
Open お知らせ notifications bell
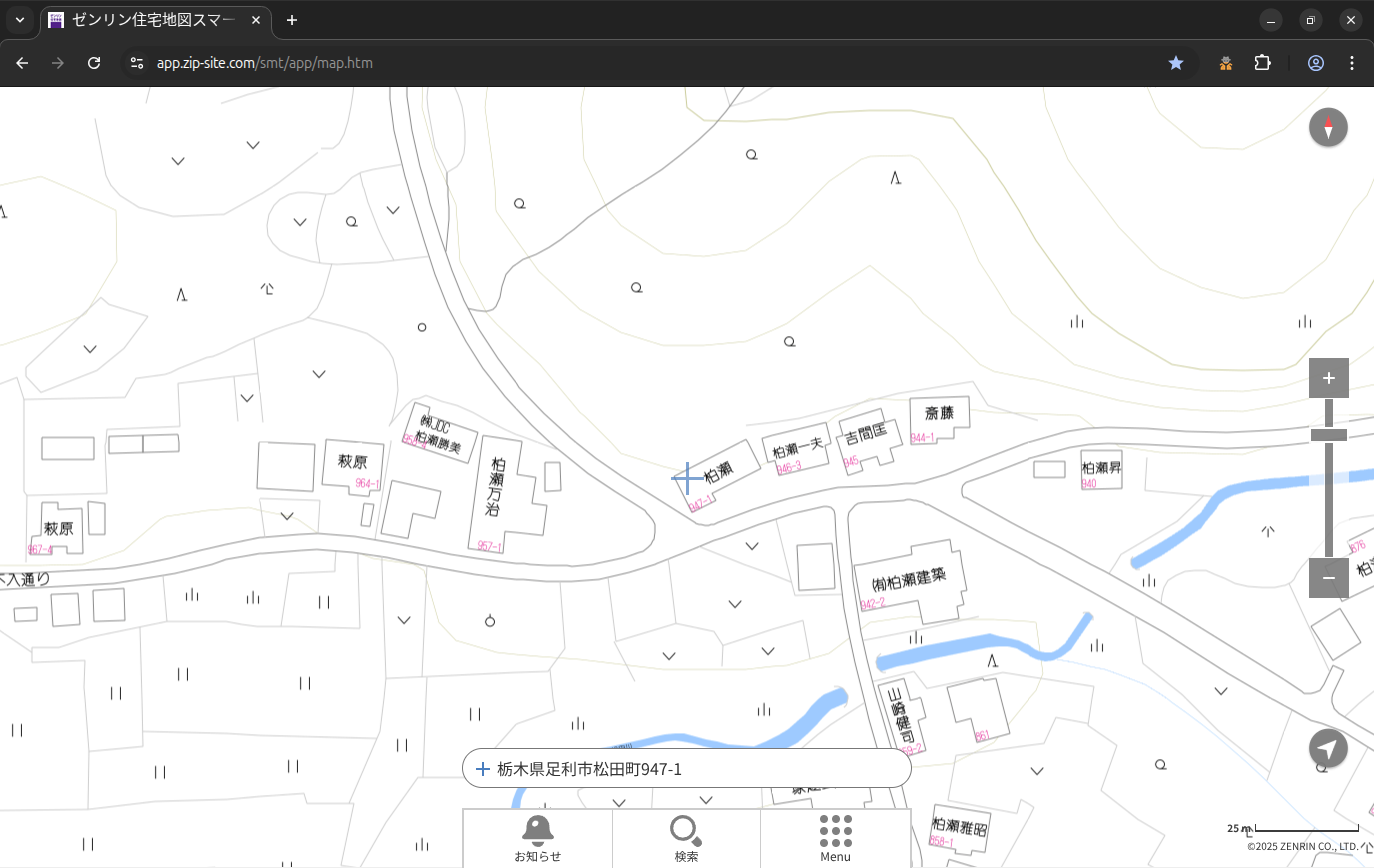[537, 838]
